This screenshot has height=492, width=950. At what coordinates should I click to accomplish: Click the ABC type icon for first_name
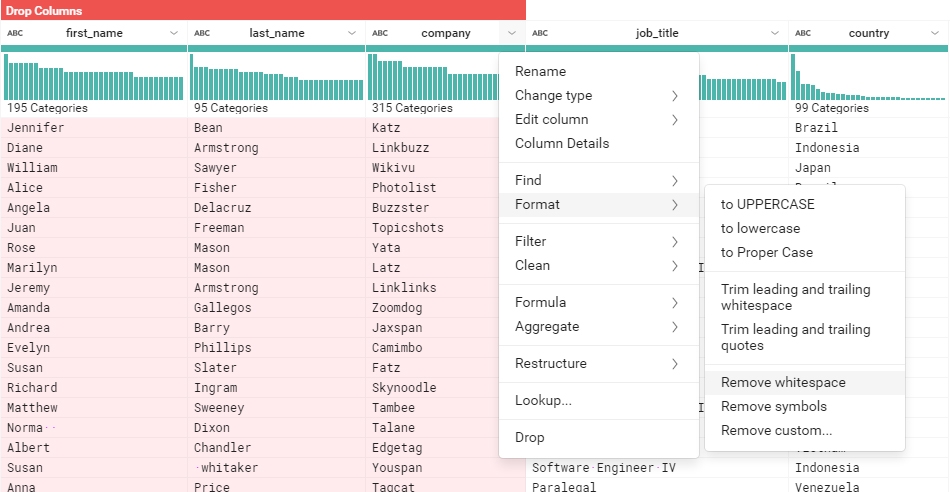pos(15,33)
